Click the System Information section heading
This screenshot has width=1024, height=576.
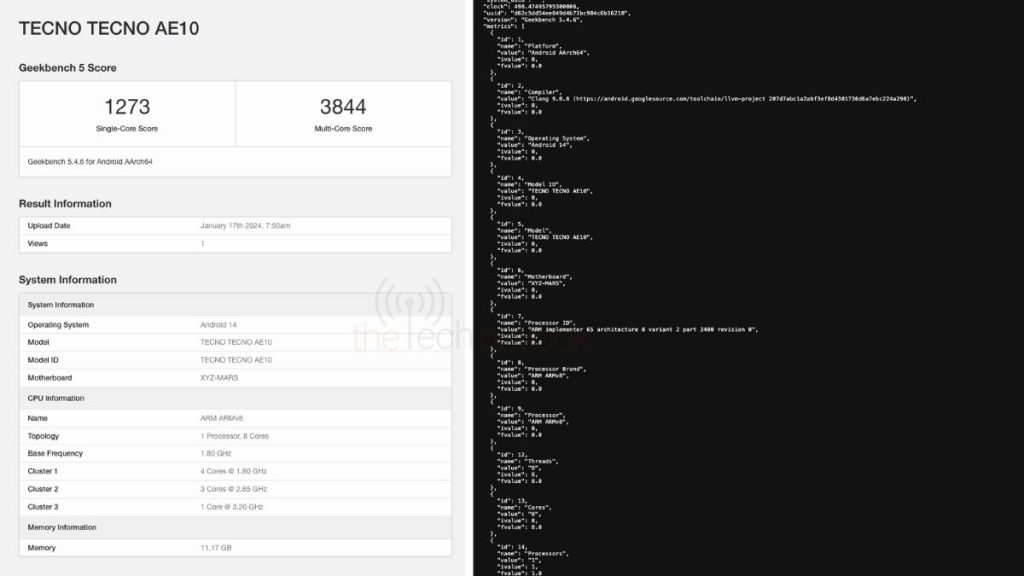click(x=67, y=280)
